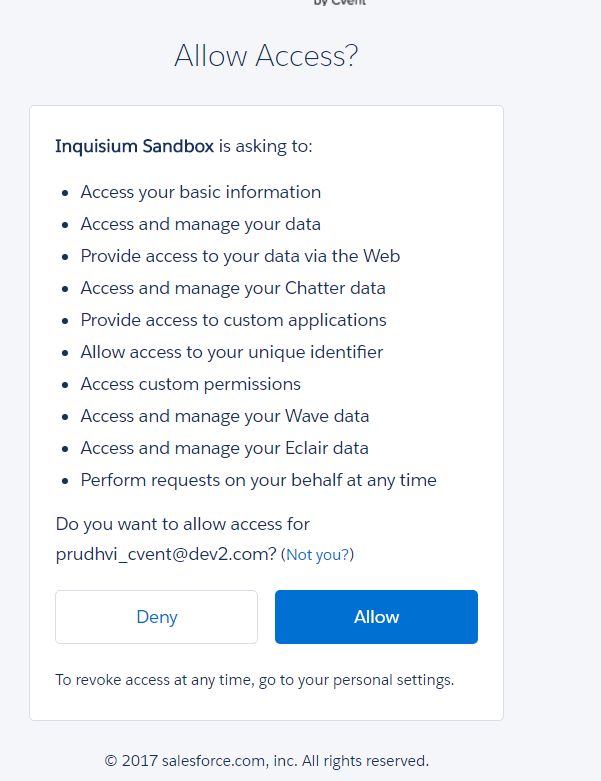
Task: Click the revoke access note text
Action: [254, 680]
